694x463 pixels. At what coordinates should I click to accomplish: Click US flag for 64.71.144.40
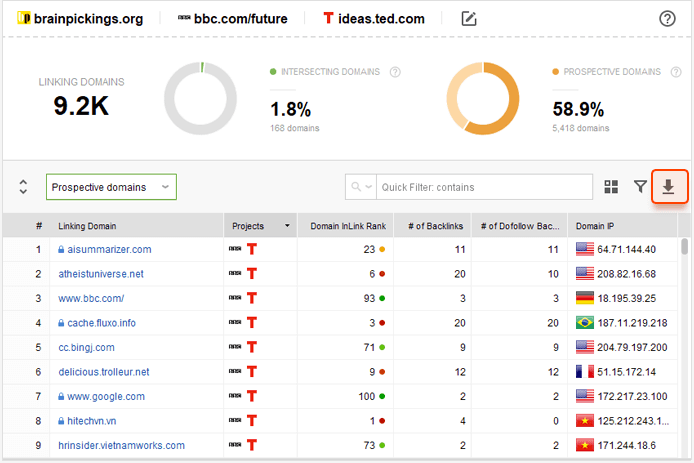(x=585, y=249)
